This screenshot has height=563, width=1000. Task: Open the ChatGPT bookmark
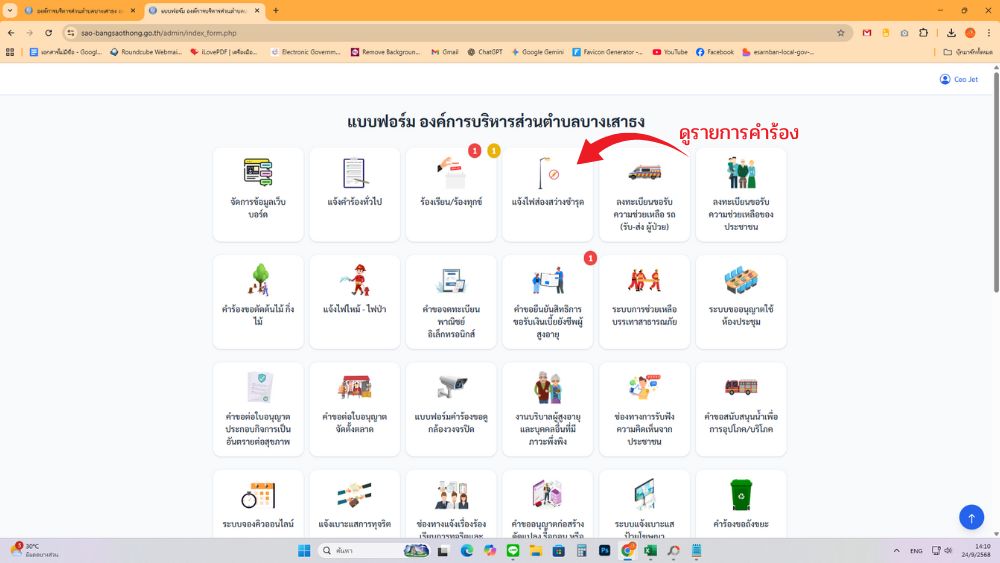pos(485,52)
